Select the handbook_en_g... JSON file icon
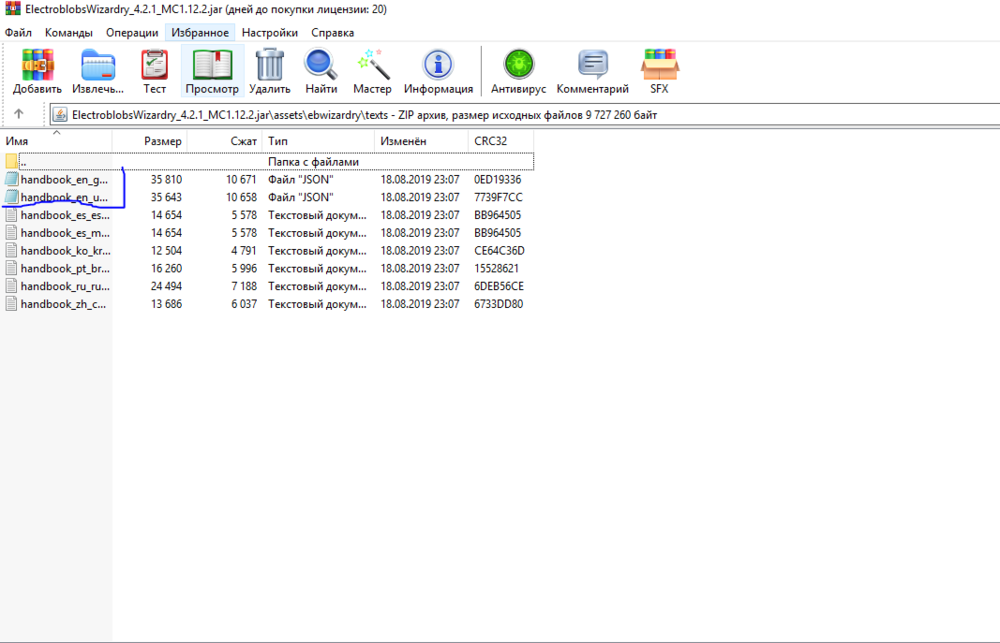Viewport: 1000px width, 643px height. point(11,179)
